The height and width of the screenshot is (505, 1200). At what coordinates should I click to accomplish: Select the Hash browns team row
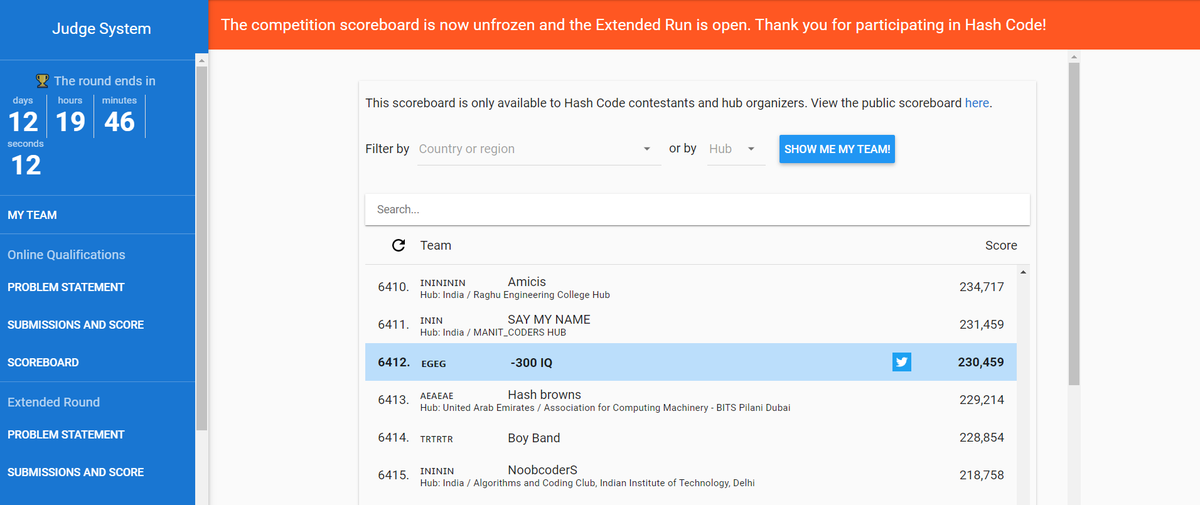coord(691,400)
